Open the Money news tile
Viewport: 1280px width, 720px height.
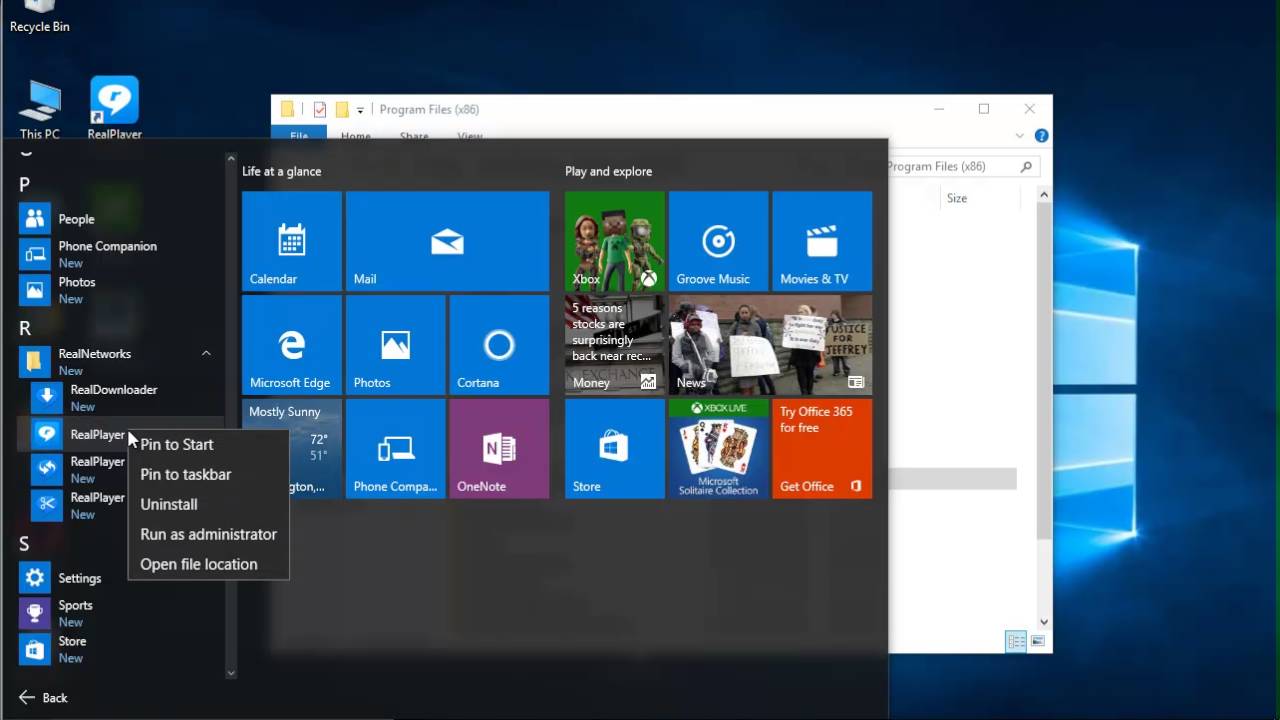point(614,345)
